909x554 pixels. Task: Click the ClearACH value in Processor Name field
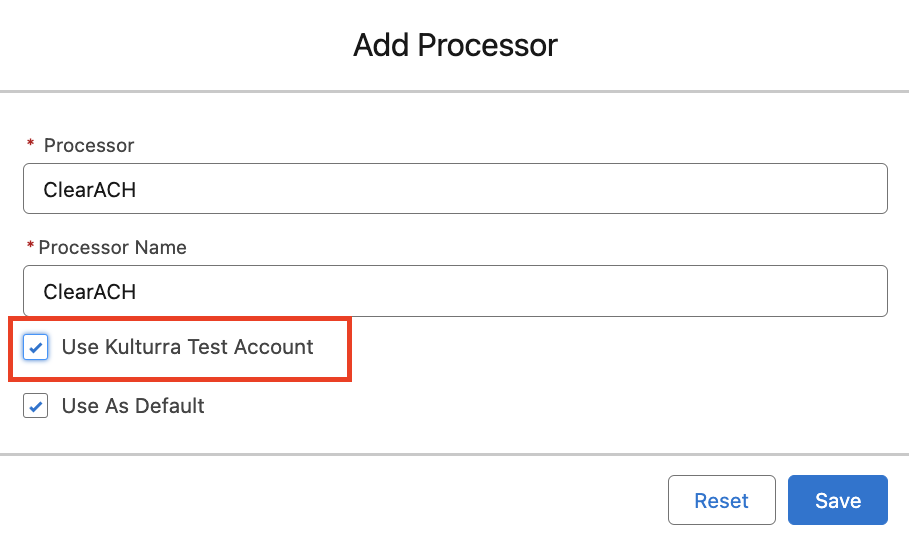(90, 291)
